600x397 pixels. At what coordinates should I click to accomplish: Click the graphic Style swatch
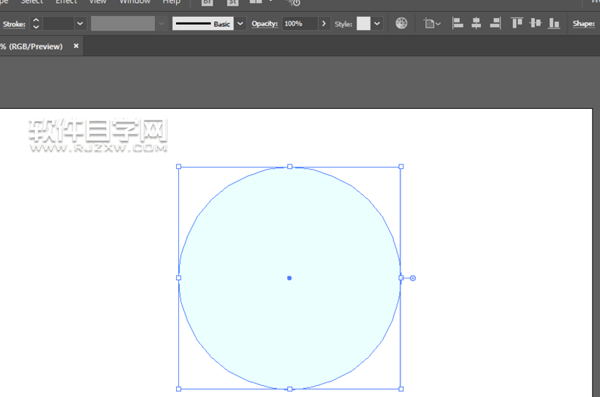point(364,23)
